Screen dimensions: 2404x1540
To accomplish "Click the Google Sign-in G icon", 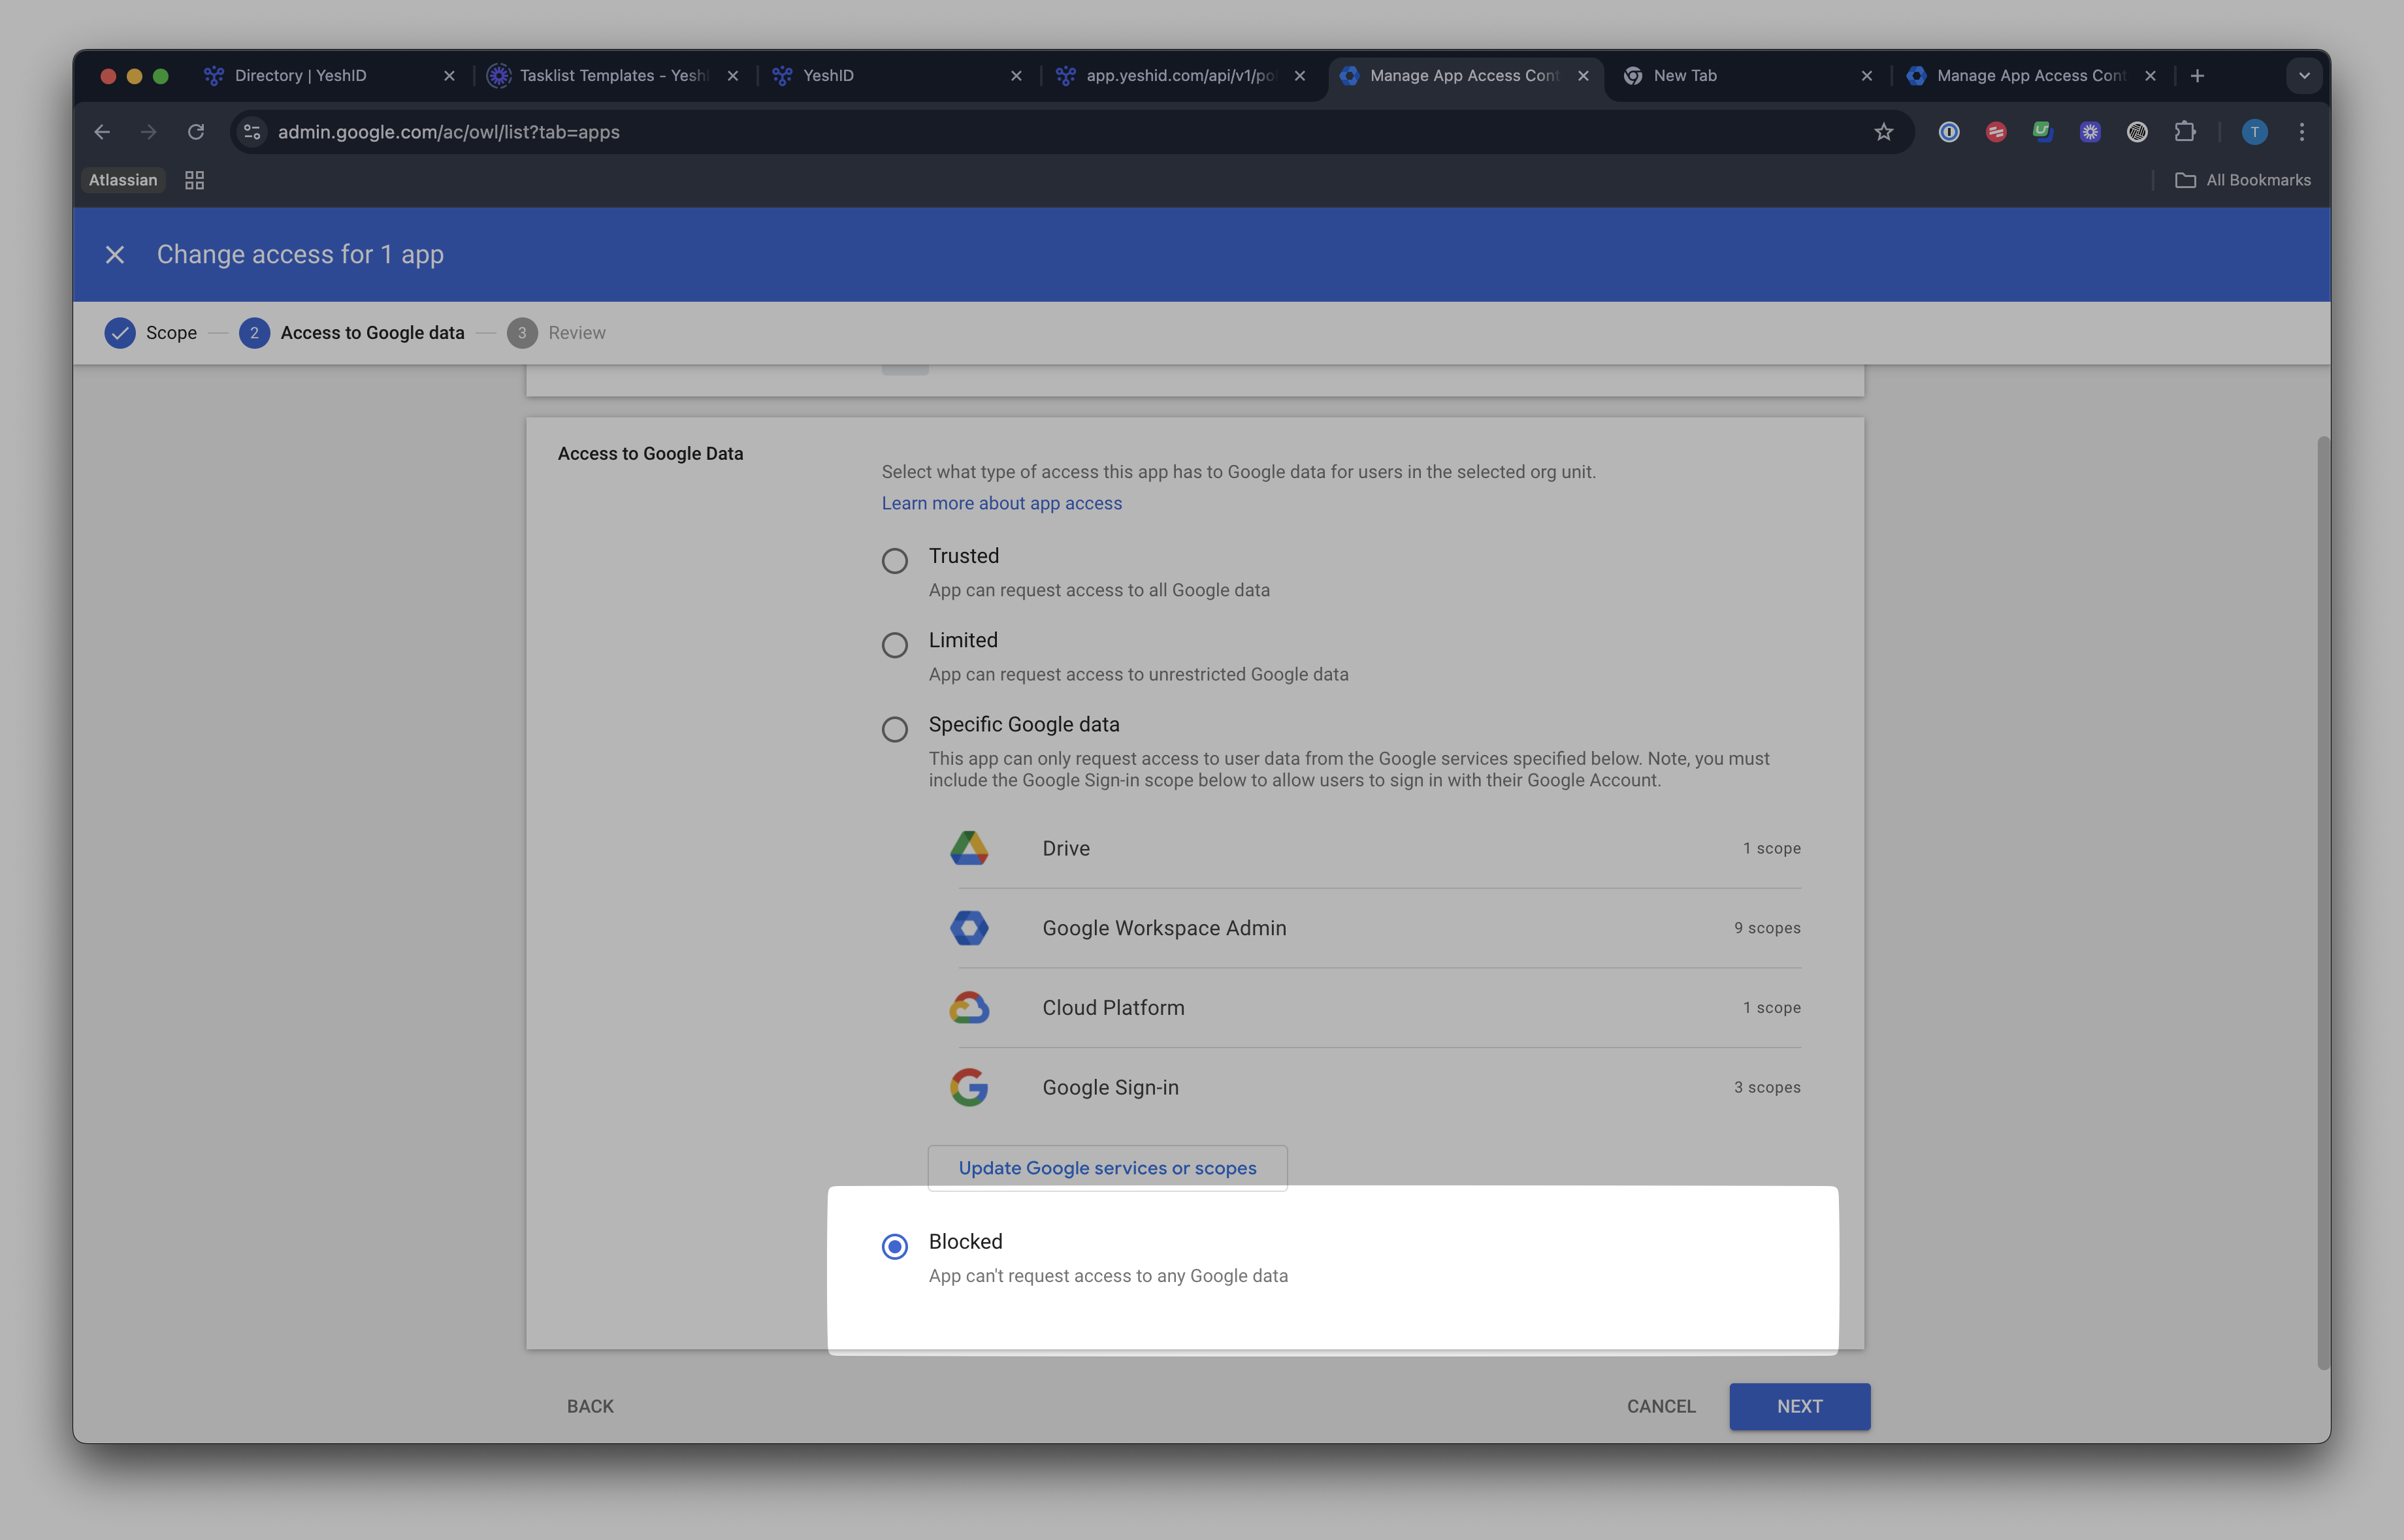I will (969, 1087).
